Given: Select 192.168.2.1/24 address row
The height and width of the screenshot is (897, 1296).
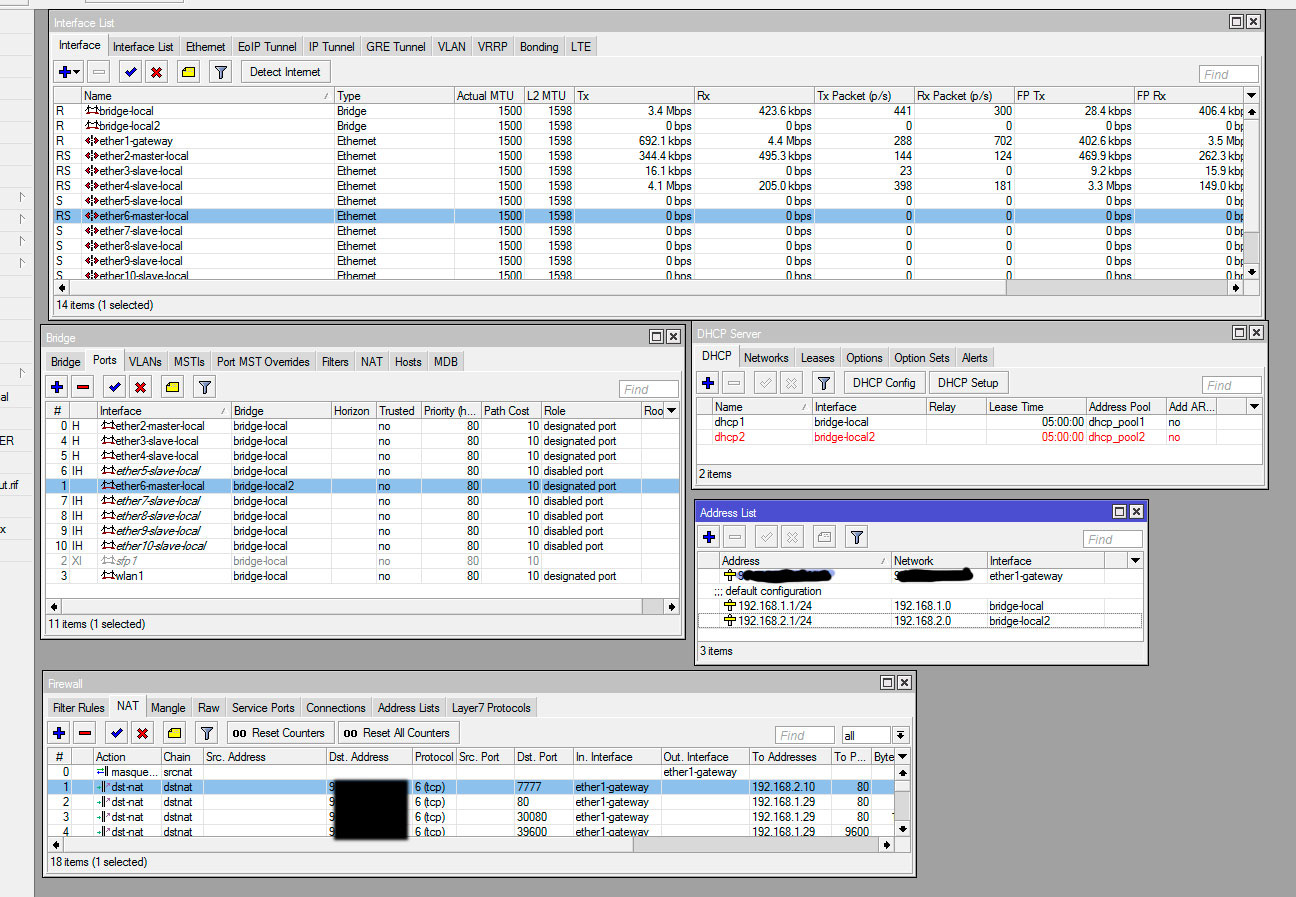Looking at the screenshot, I should (920, 621).
